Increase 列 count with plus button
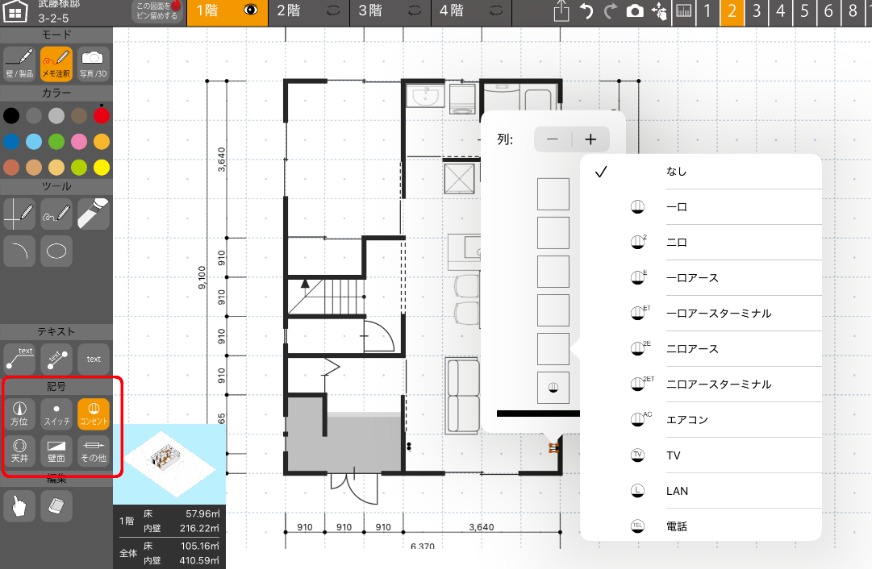The width and height of the screenshot is (872, 569). (590, 140)
